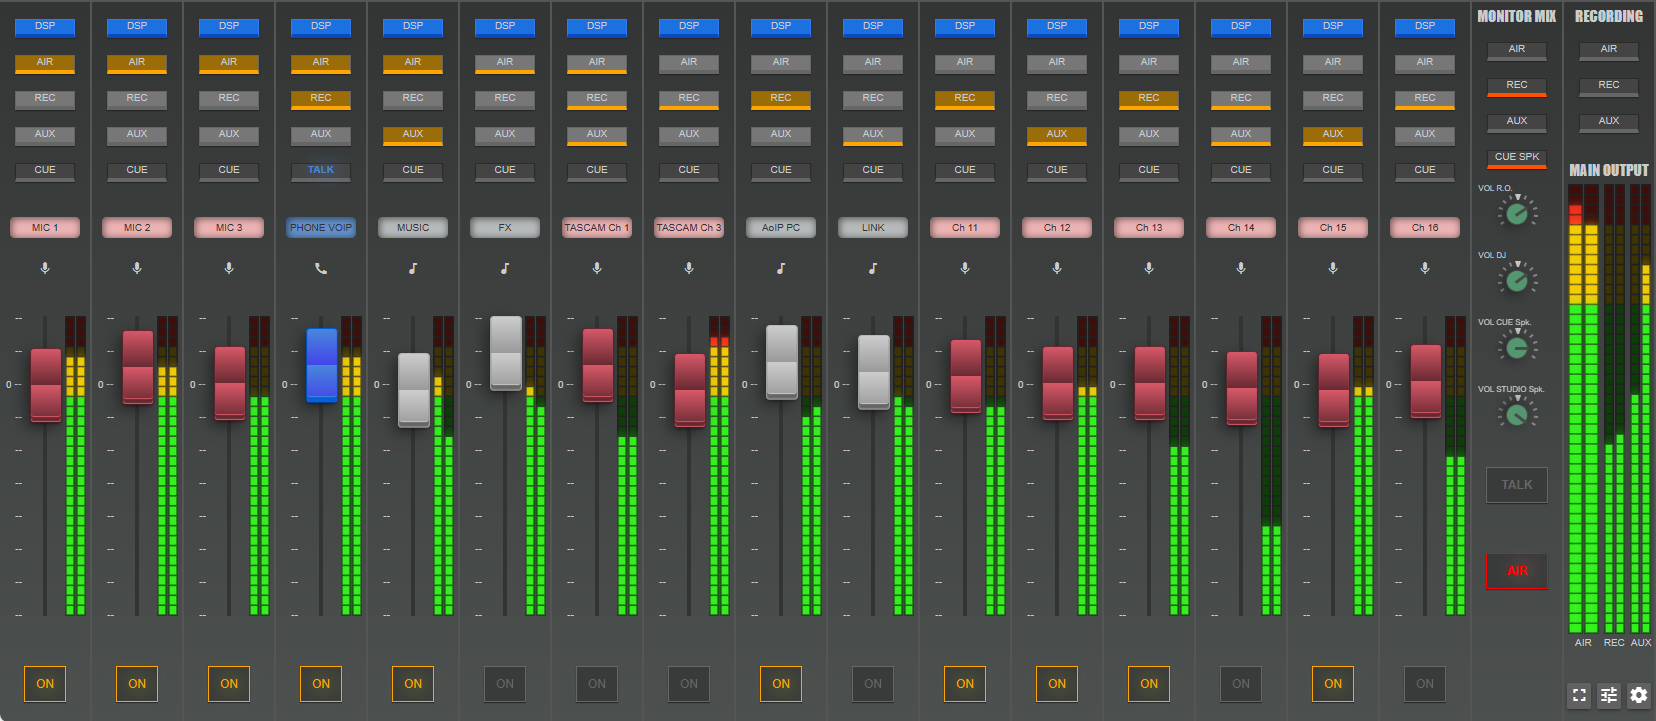Viewport: 1656px width, 721px height.
Task: Click the fullscreen icon at bottom right
Action: pyautogui.click(x=1579, y=695)
